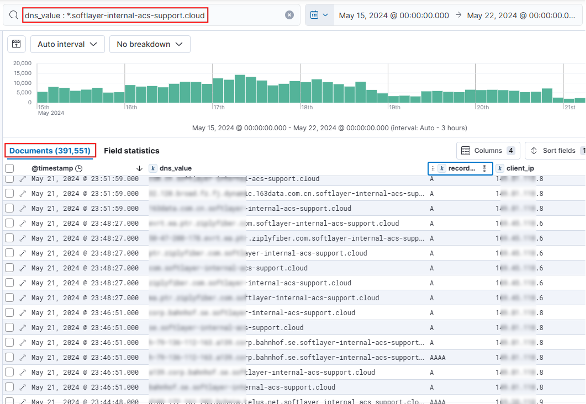The image size is (586, 404).
Task: Click the record column drag handle
Action: [x=433, y=169]
